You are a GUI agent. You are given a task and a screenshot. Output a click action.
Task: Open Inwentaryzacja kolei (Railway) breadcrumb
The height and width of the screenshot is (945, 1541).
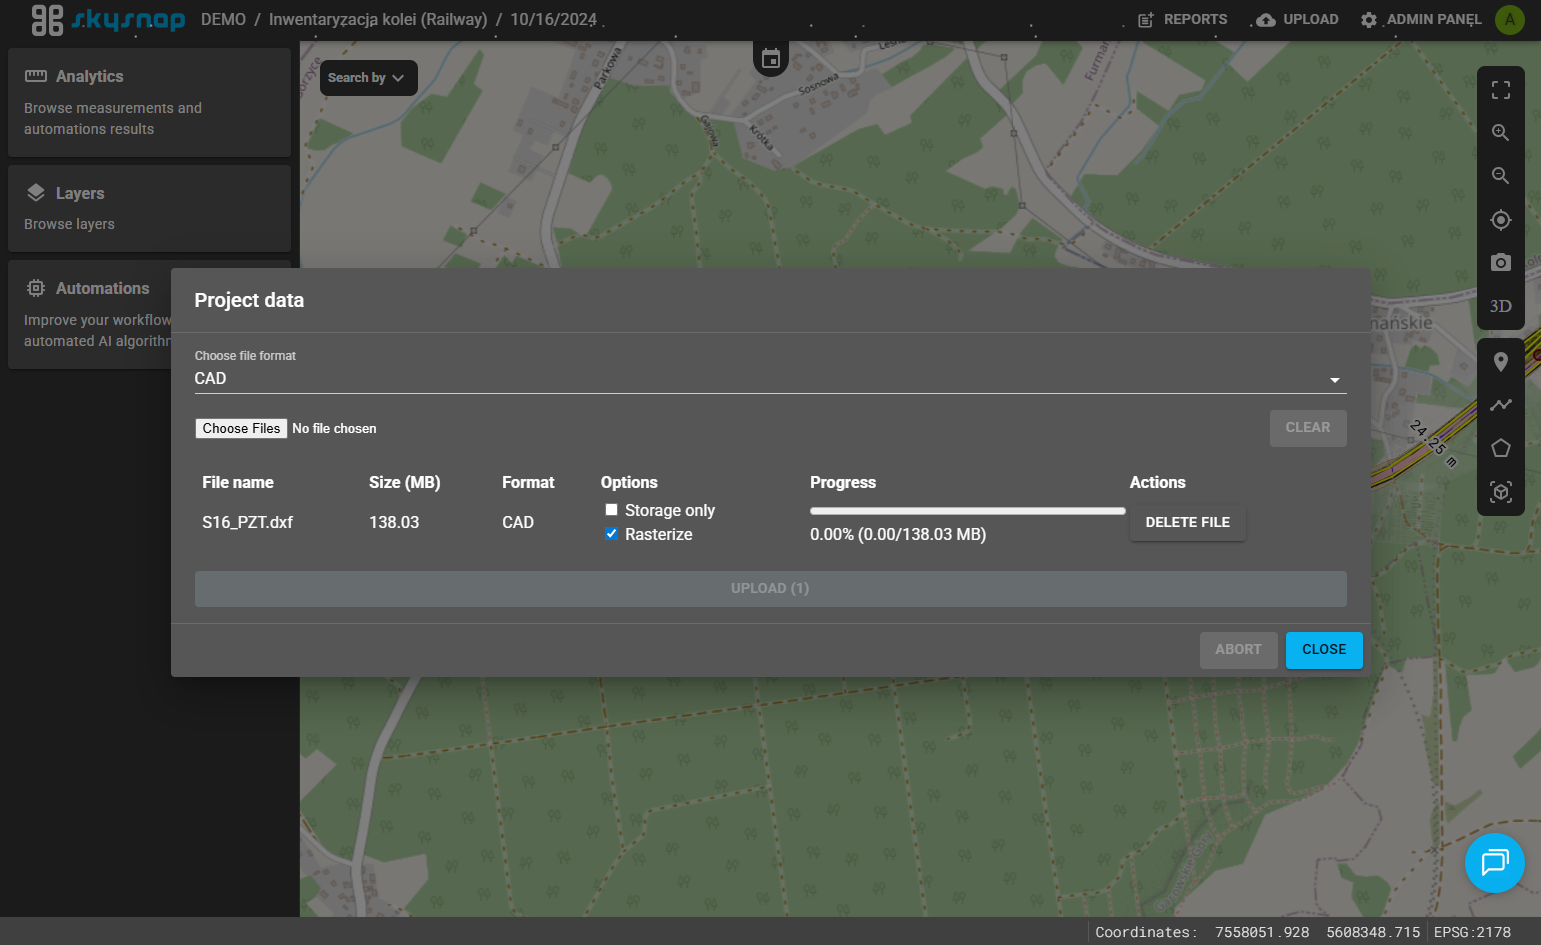click(378, 20)
